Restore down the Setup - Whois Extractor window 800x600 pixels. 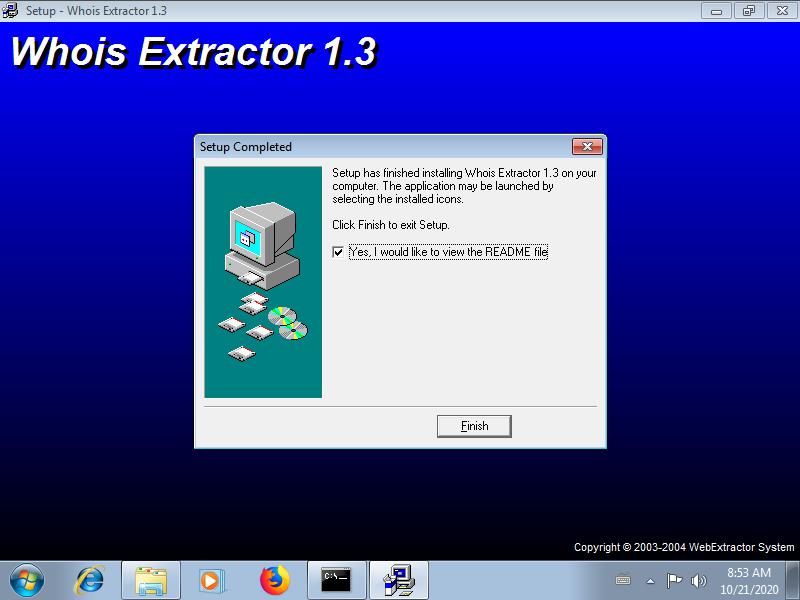[749, 11]
